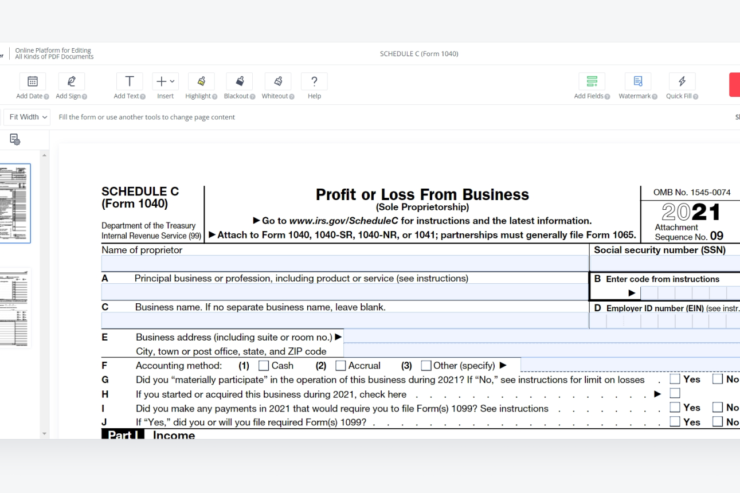Open the second page thumbnail
The height and width of the screenshot is (493, 740).
coord(15,308)
